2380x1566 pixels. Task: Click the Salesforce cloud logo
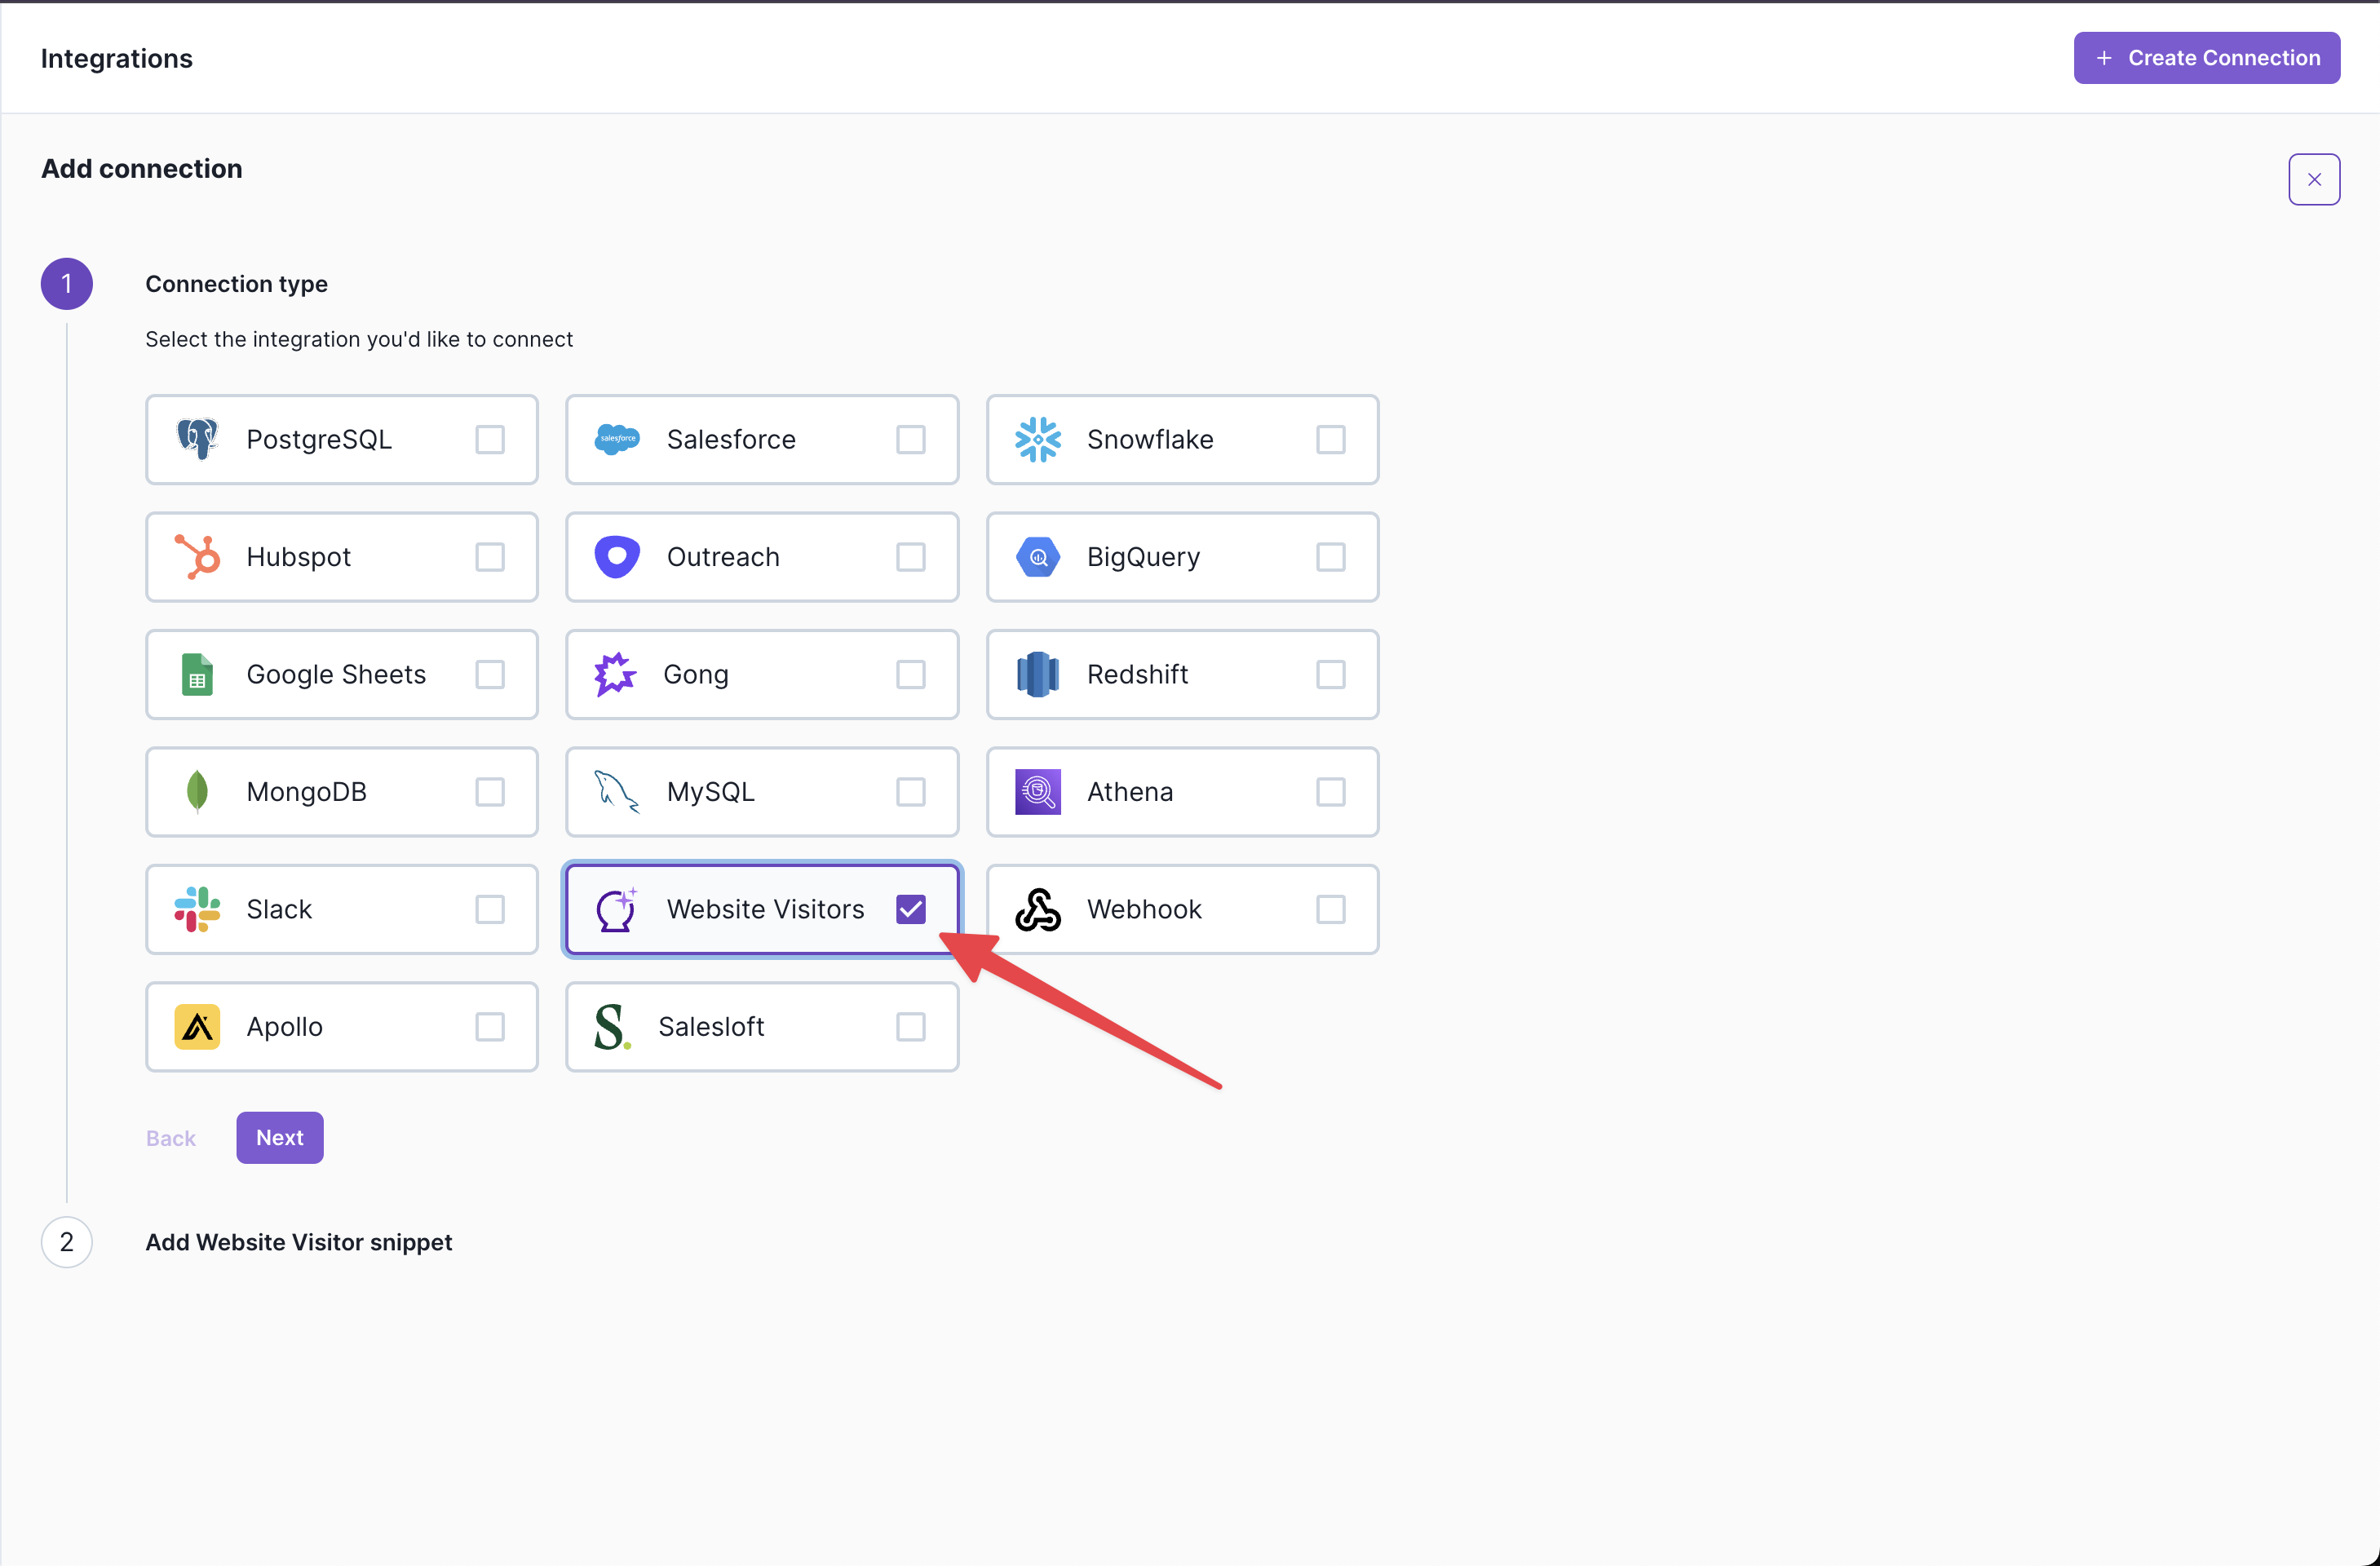tap(617, 439)
